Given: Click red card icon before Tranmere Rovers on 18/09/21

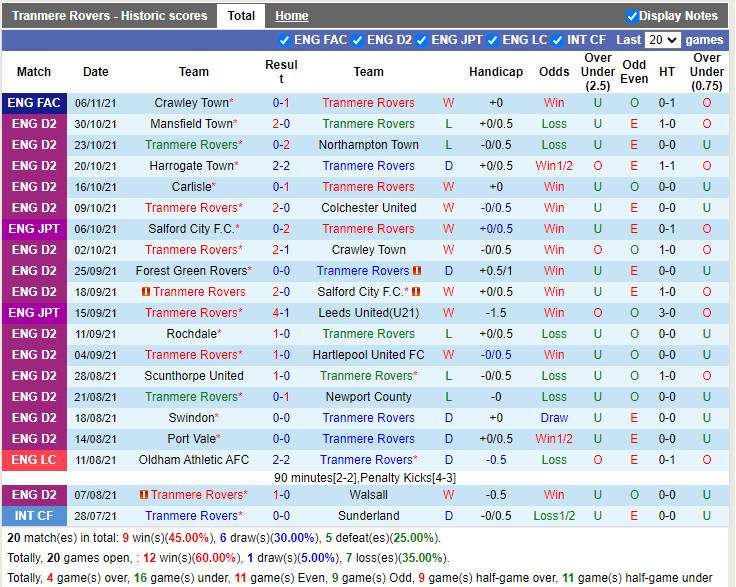Looking at the screenshot, I should pyautogui.click(x=146, y=292).
